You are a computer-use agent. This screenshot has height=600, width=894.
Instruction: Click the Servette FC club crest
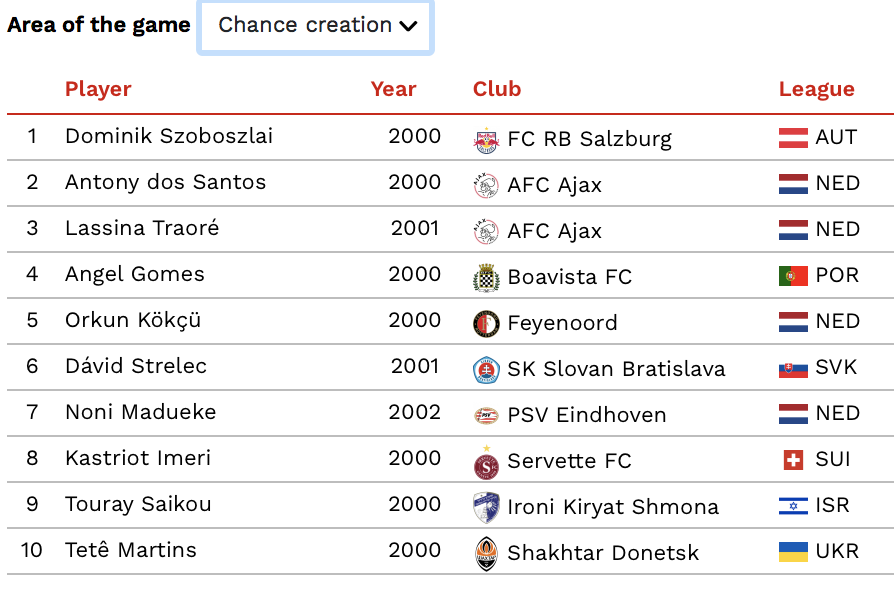486,463
